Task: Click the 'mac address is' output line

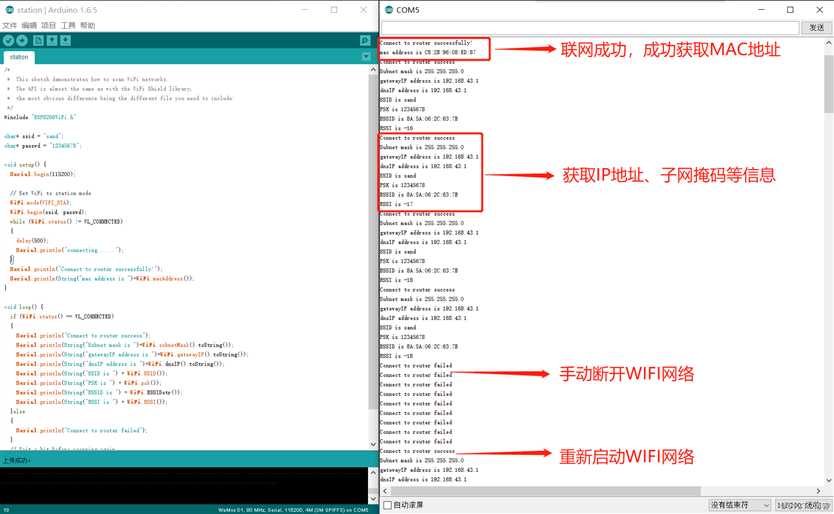Action: click(428, 52)
